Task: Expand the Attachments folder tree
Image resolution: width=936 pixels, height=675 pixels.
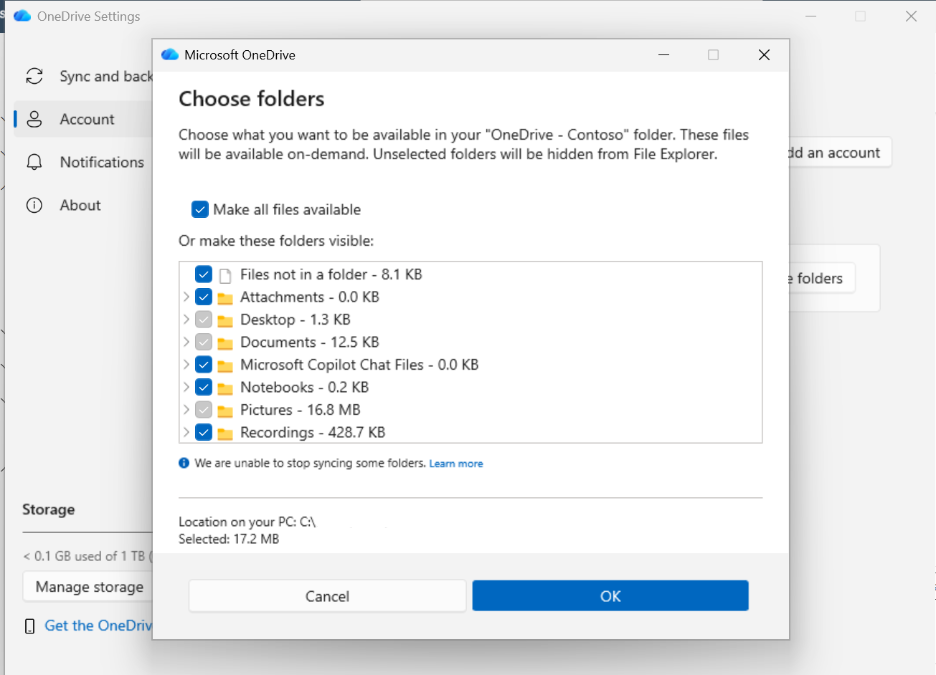Action: (x=186, y=297)
